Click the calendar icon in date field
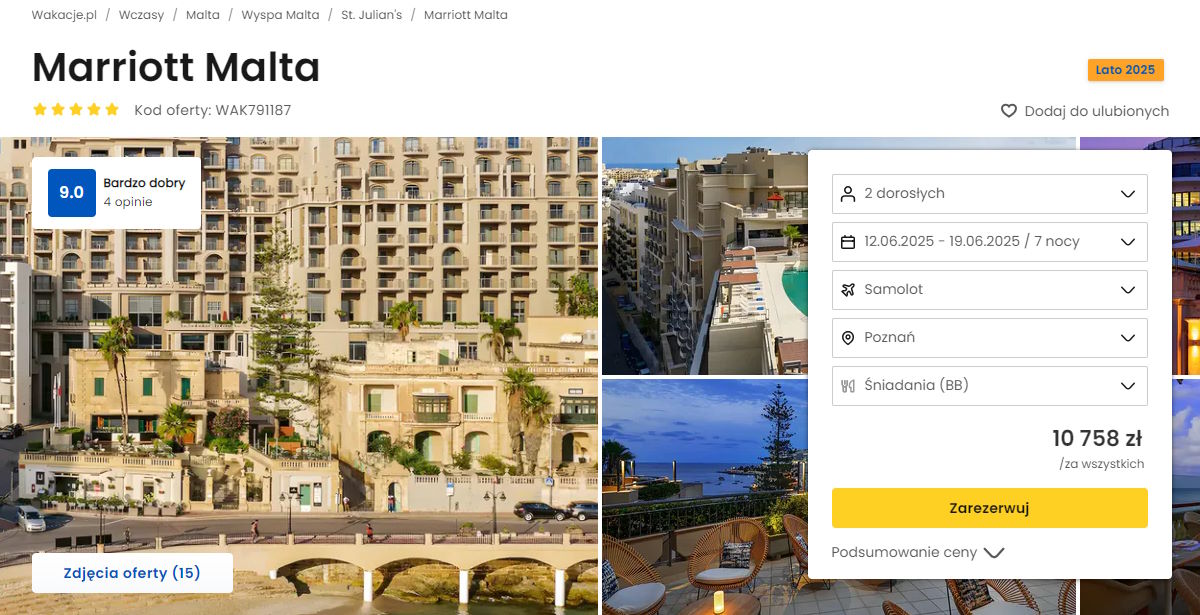 click(x=848, y=241)
